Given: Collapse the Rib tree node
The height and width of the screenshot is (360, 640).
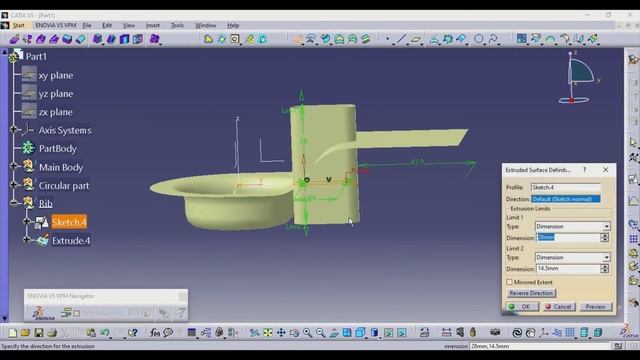Looking at the screenshot, I should (x=13, y=202).
